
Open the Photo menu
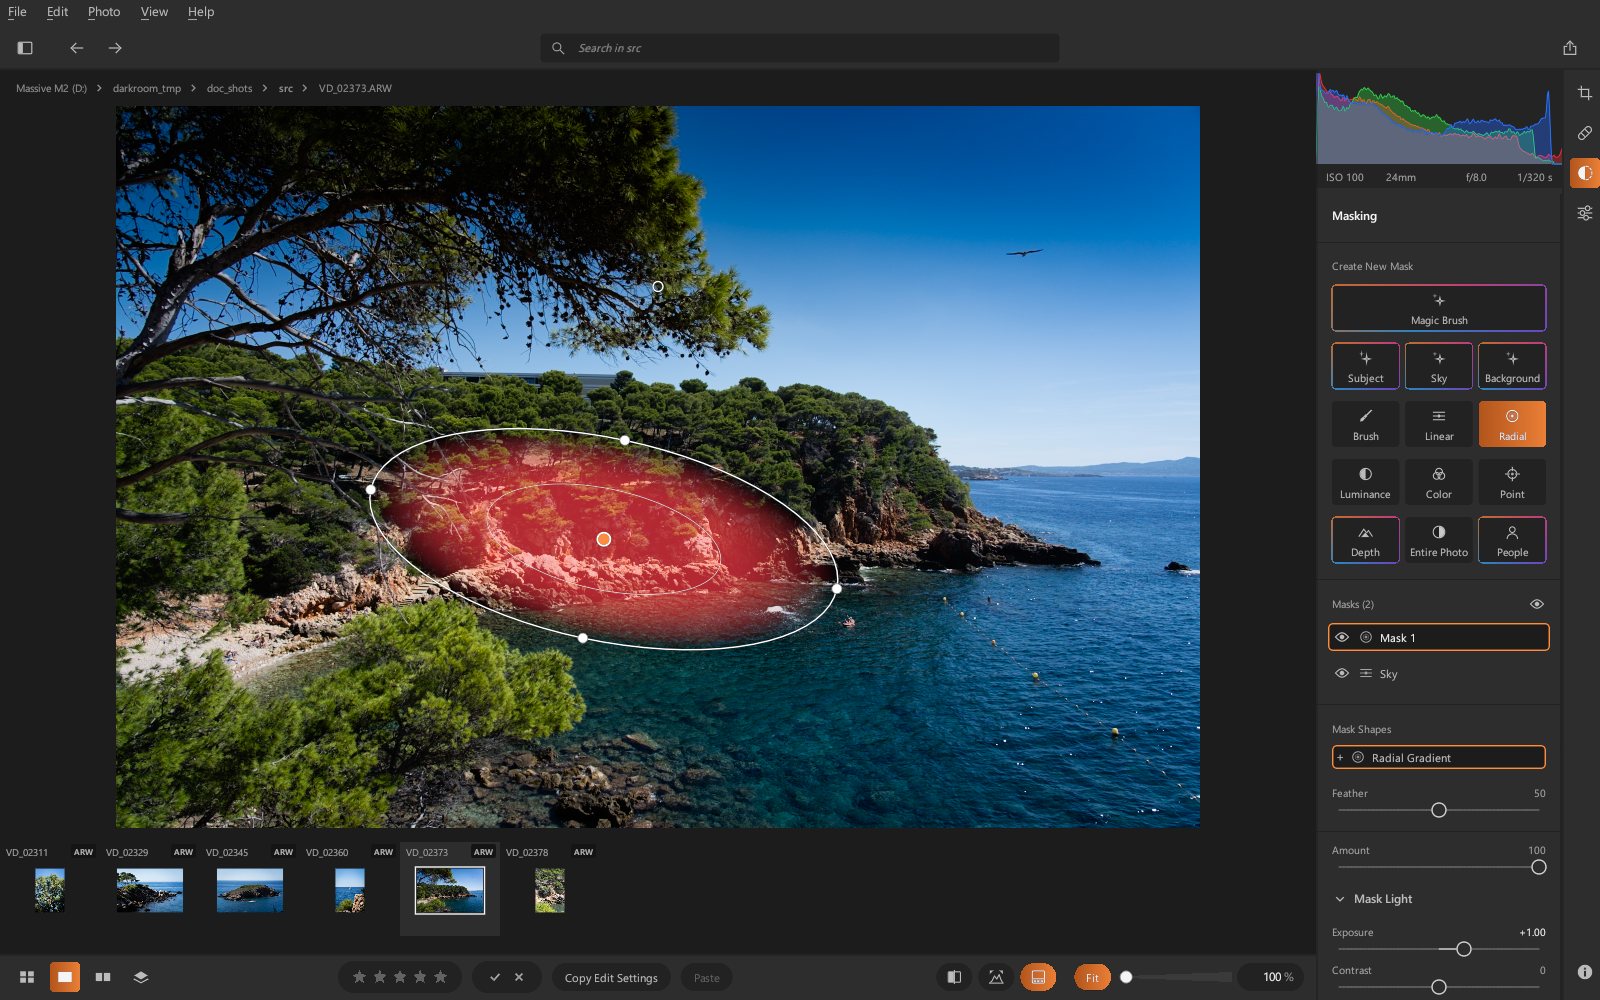(104, 12)
